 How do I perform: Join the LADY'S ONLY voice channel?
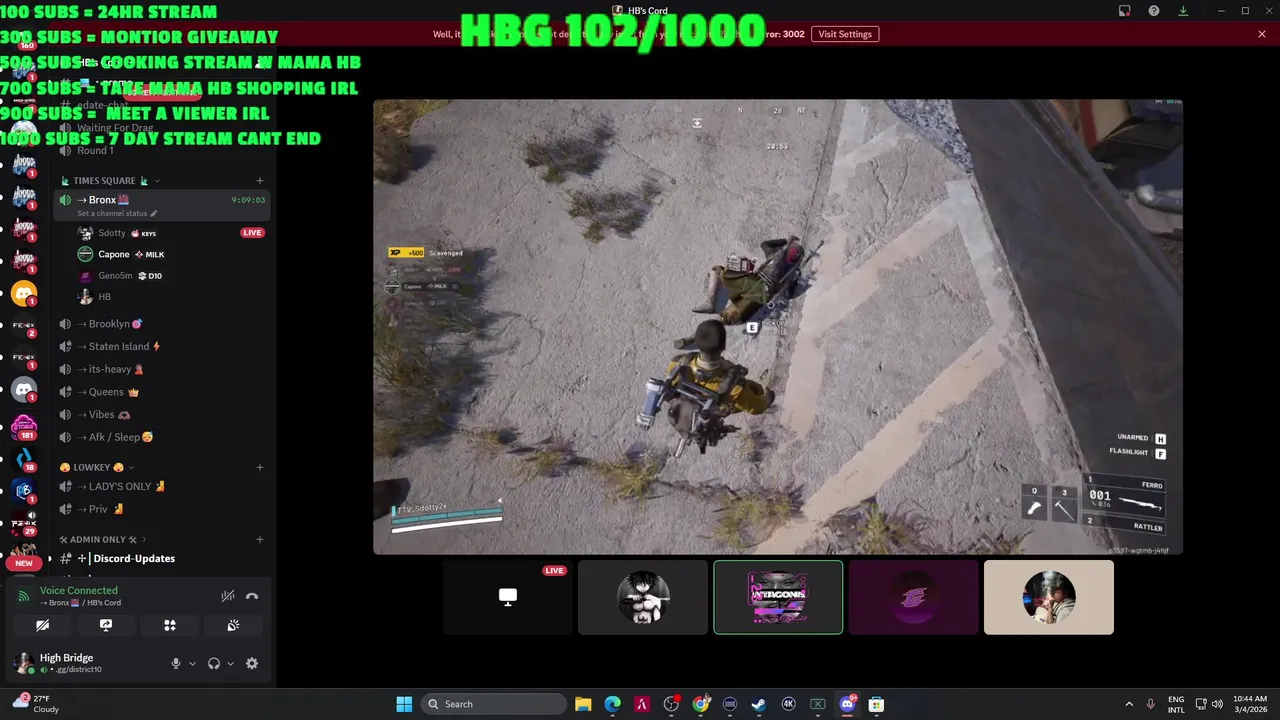[x=160, y=486]
